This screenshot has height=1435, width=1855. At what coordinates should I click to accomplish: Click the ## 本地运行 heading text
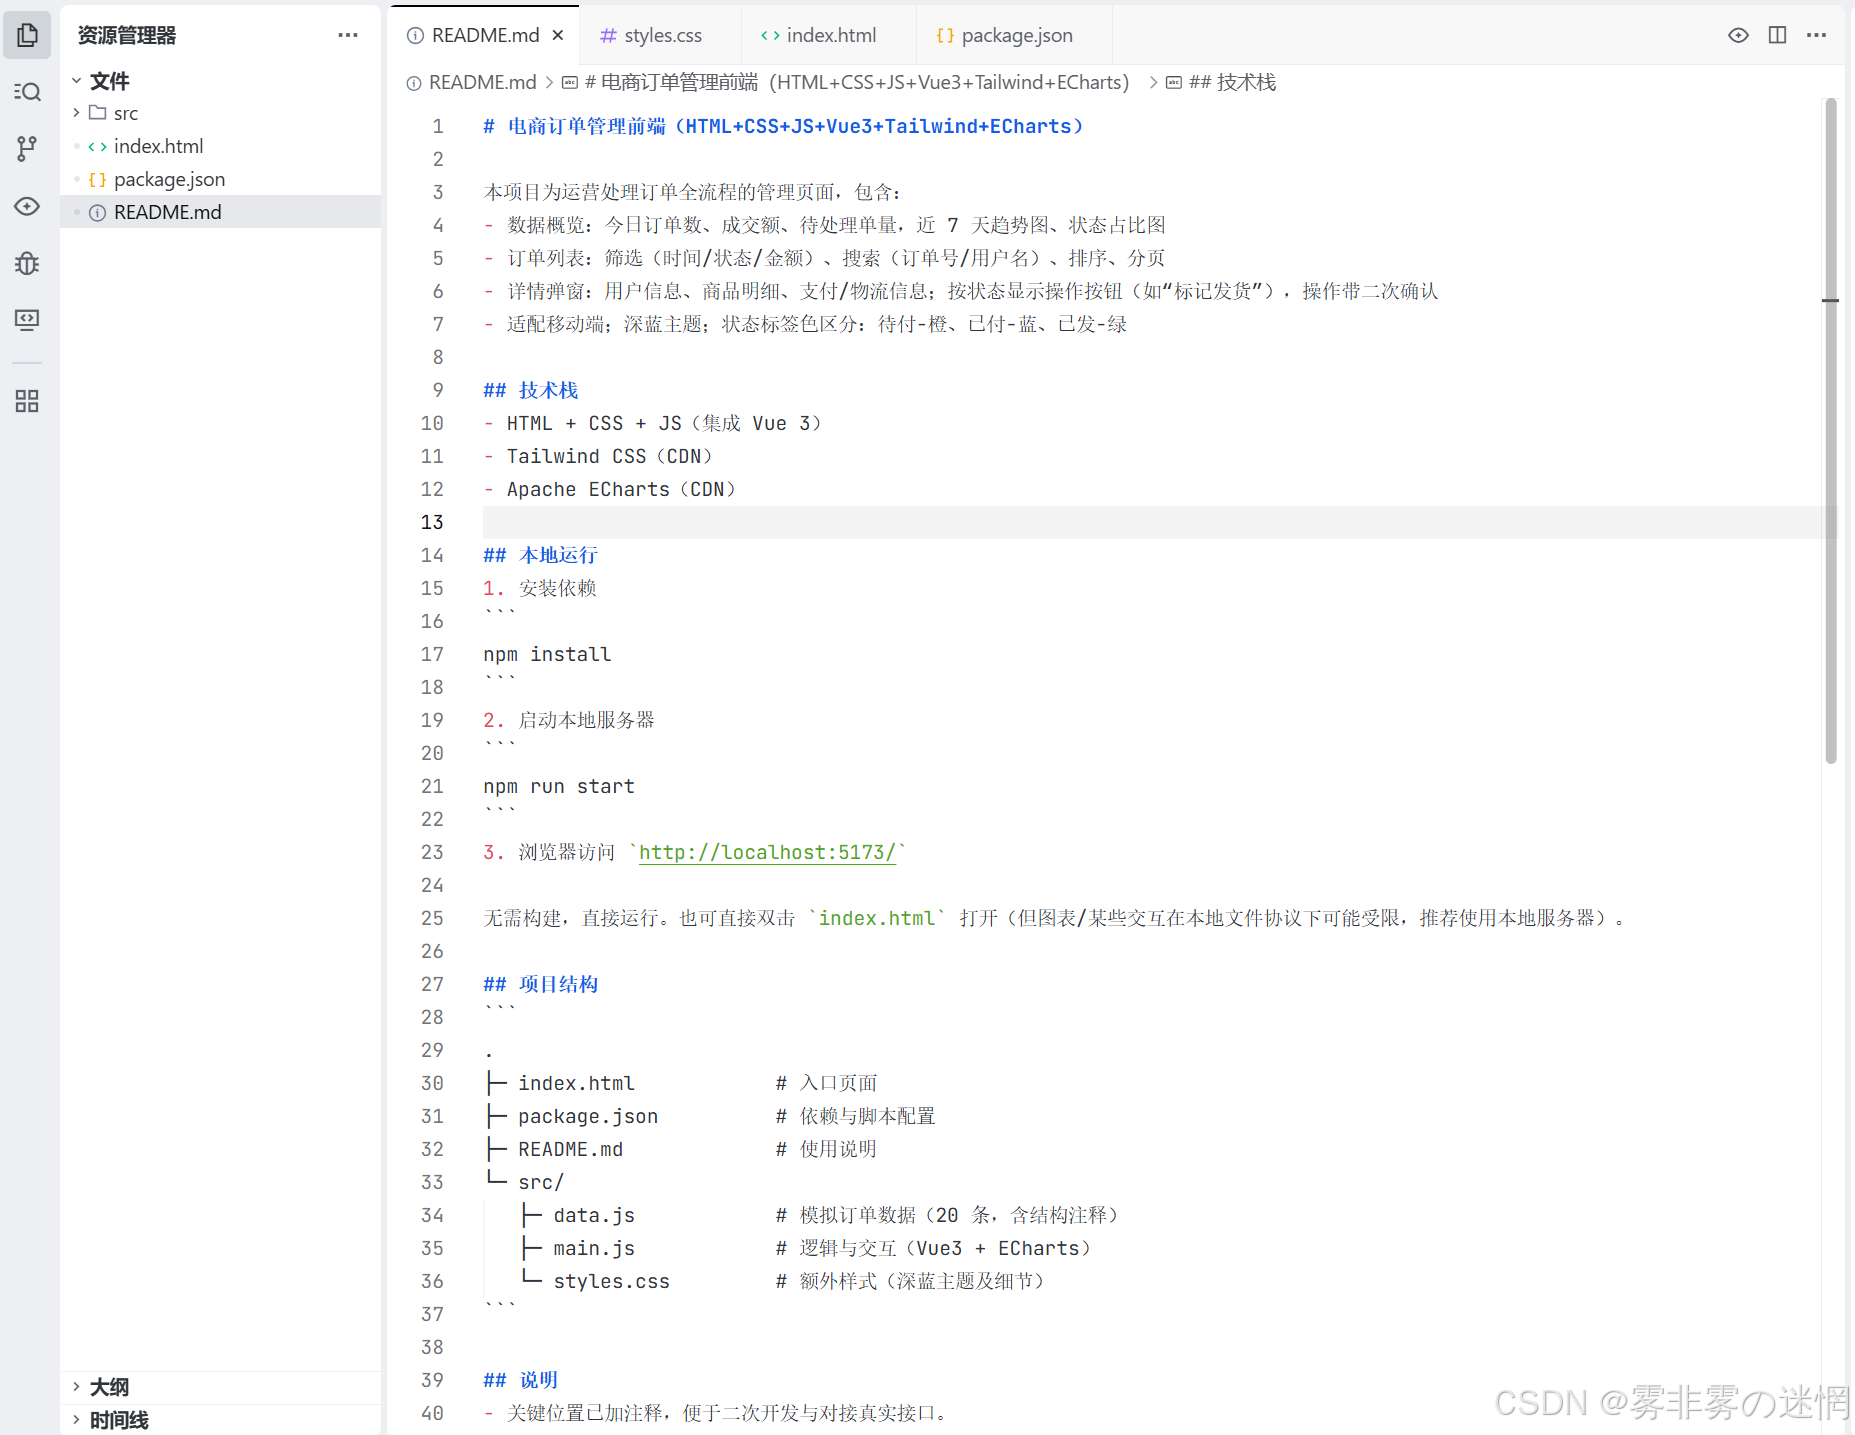[540, 555]
